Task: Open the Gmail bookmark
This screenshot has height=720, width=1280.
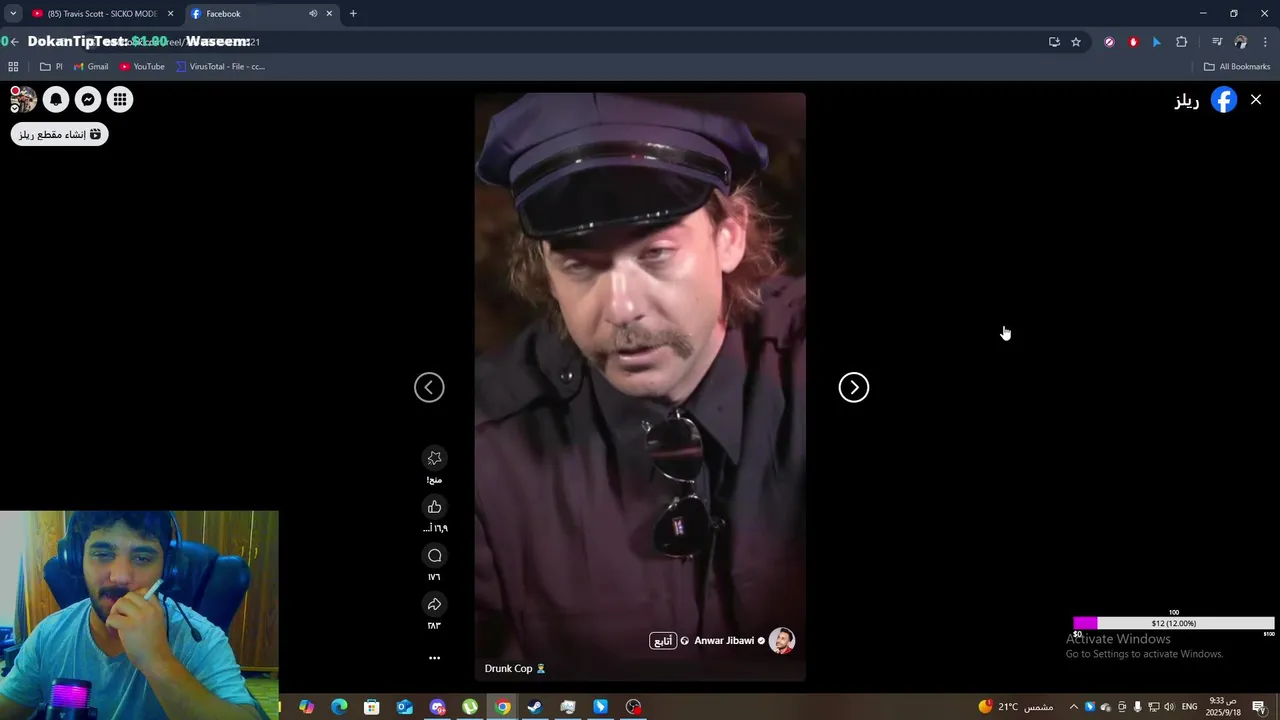Action: (x=91, y=67)
